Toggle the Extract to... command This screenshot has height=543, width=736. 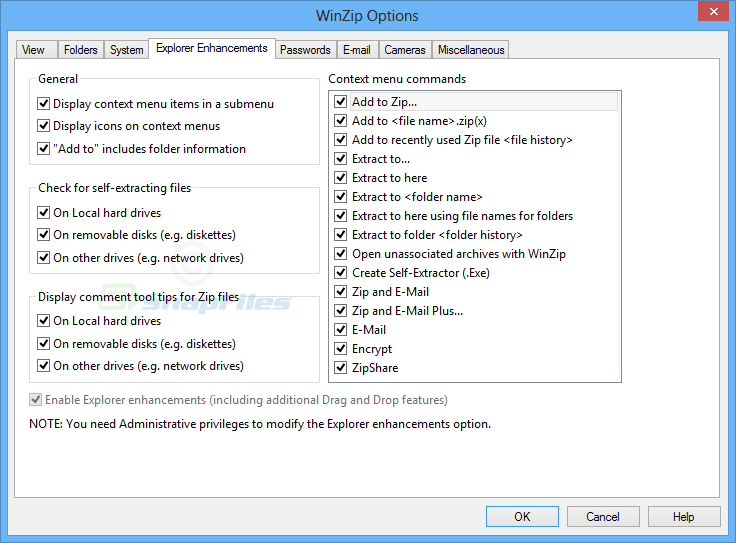(x=341, y=159)
